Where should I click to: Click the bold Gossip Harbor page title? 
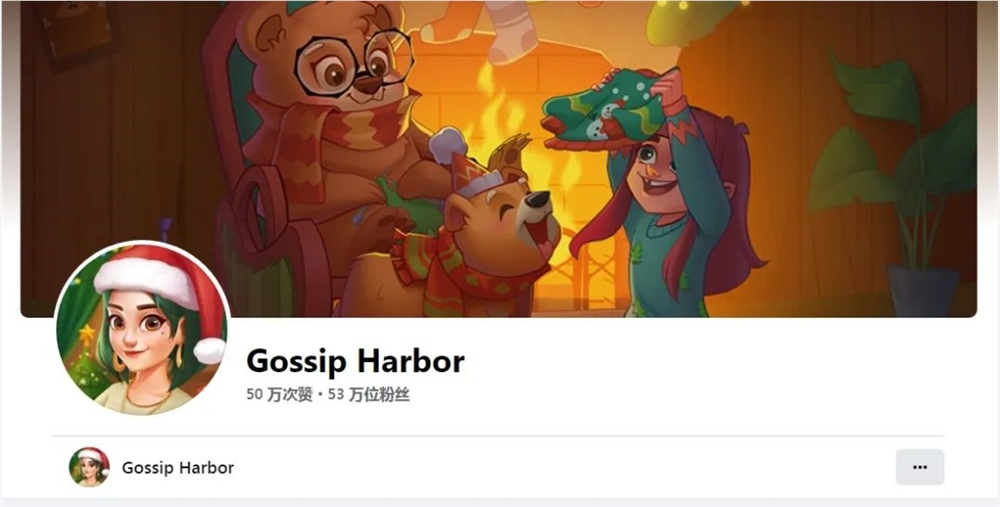click(x=355, y=361)
